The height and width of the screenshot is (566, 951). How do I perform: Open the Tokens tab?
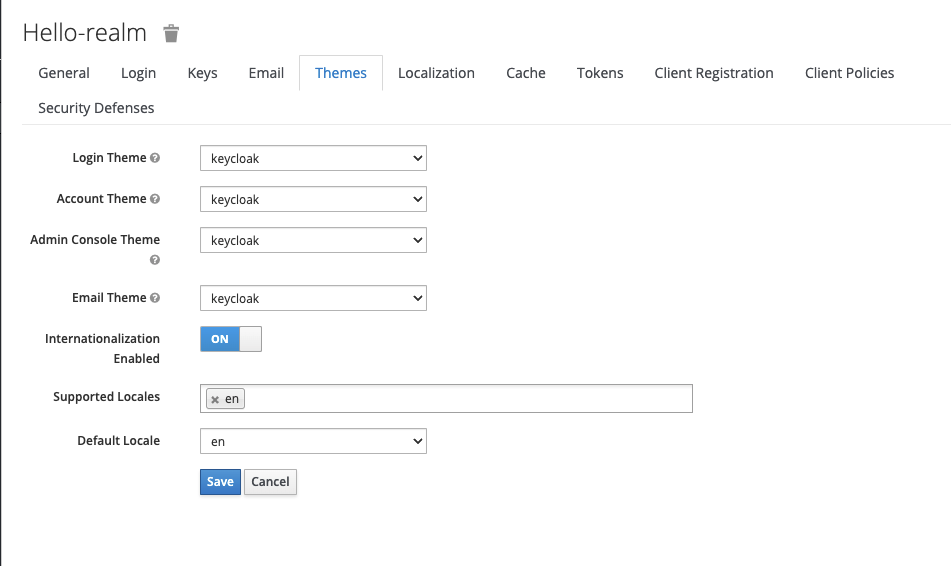tap(600, 73)
